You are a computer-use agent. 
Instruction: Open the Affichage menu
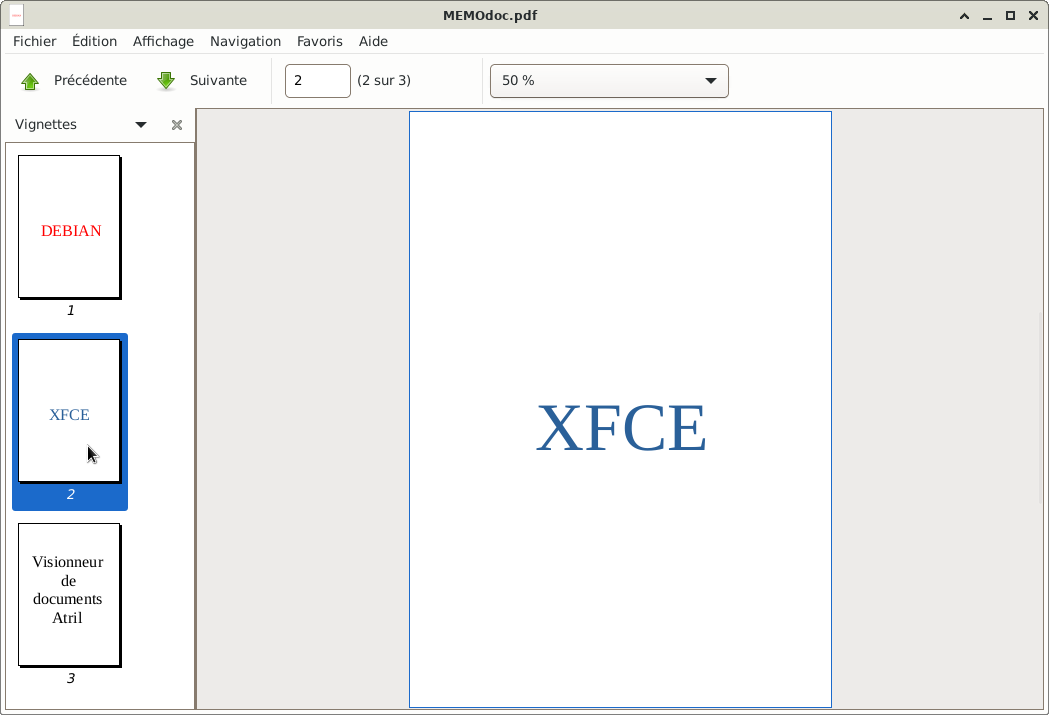tap(163, 41)
